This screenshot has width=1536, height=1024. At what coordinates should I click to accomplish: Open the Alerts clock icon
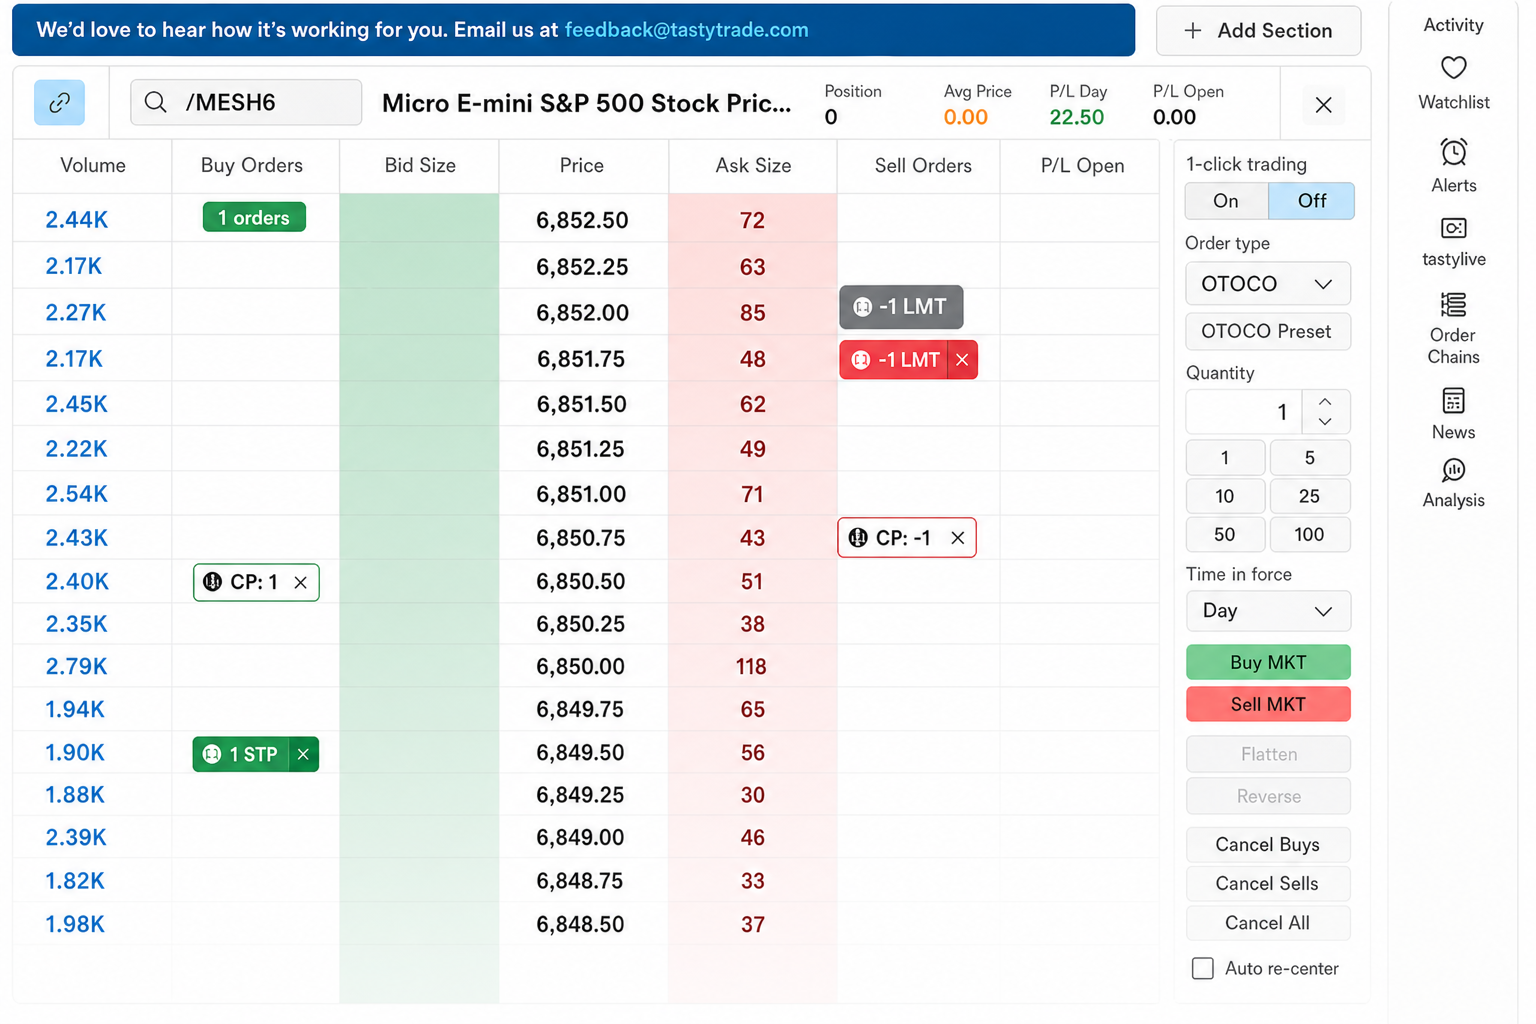pos(1453,152)
